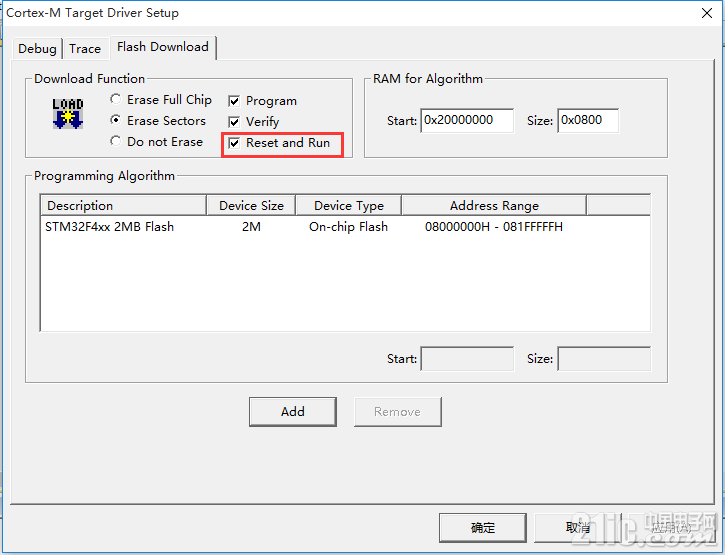Cancel with the 取消 button
The width and height of the screenshot is (725, 555).
click(578, 528)
